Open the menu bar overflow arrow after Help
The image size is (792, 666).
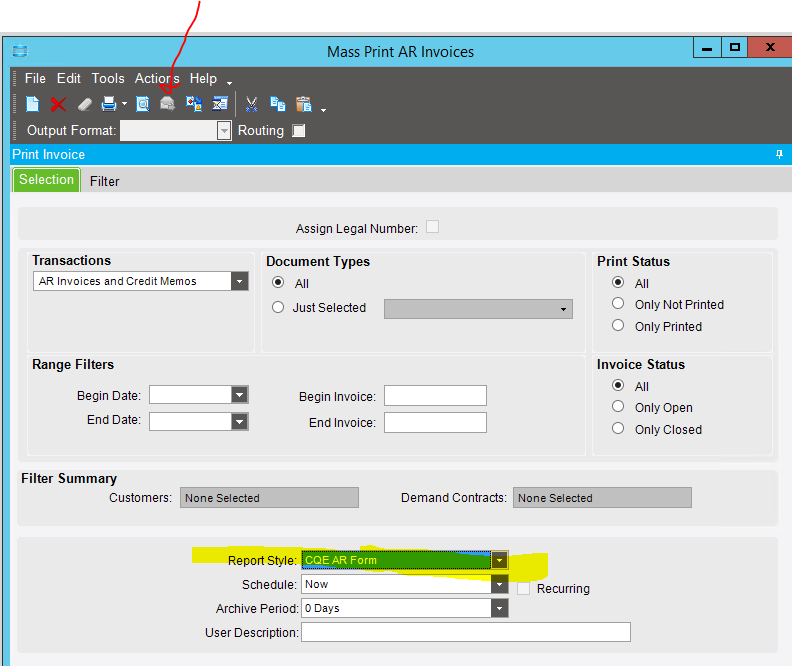coord(229,83)
